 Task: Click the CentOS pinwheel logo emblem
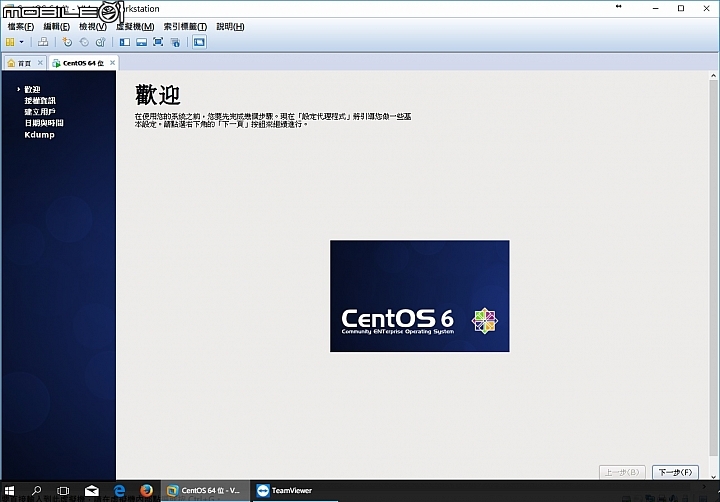pos(485,321)
